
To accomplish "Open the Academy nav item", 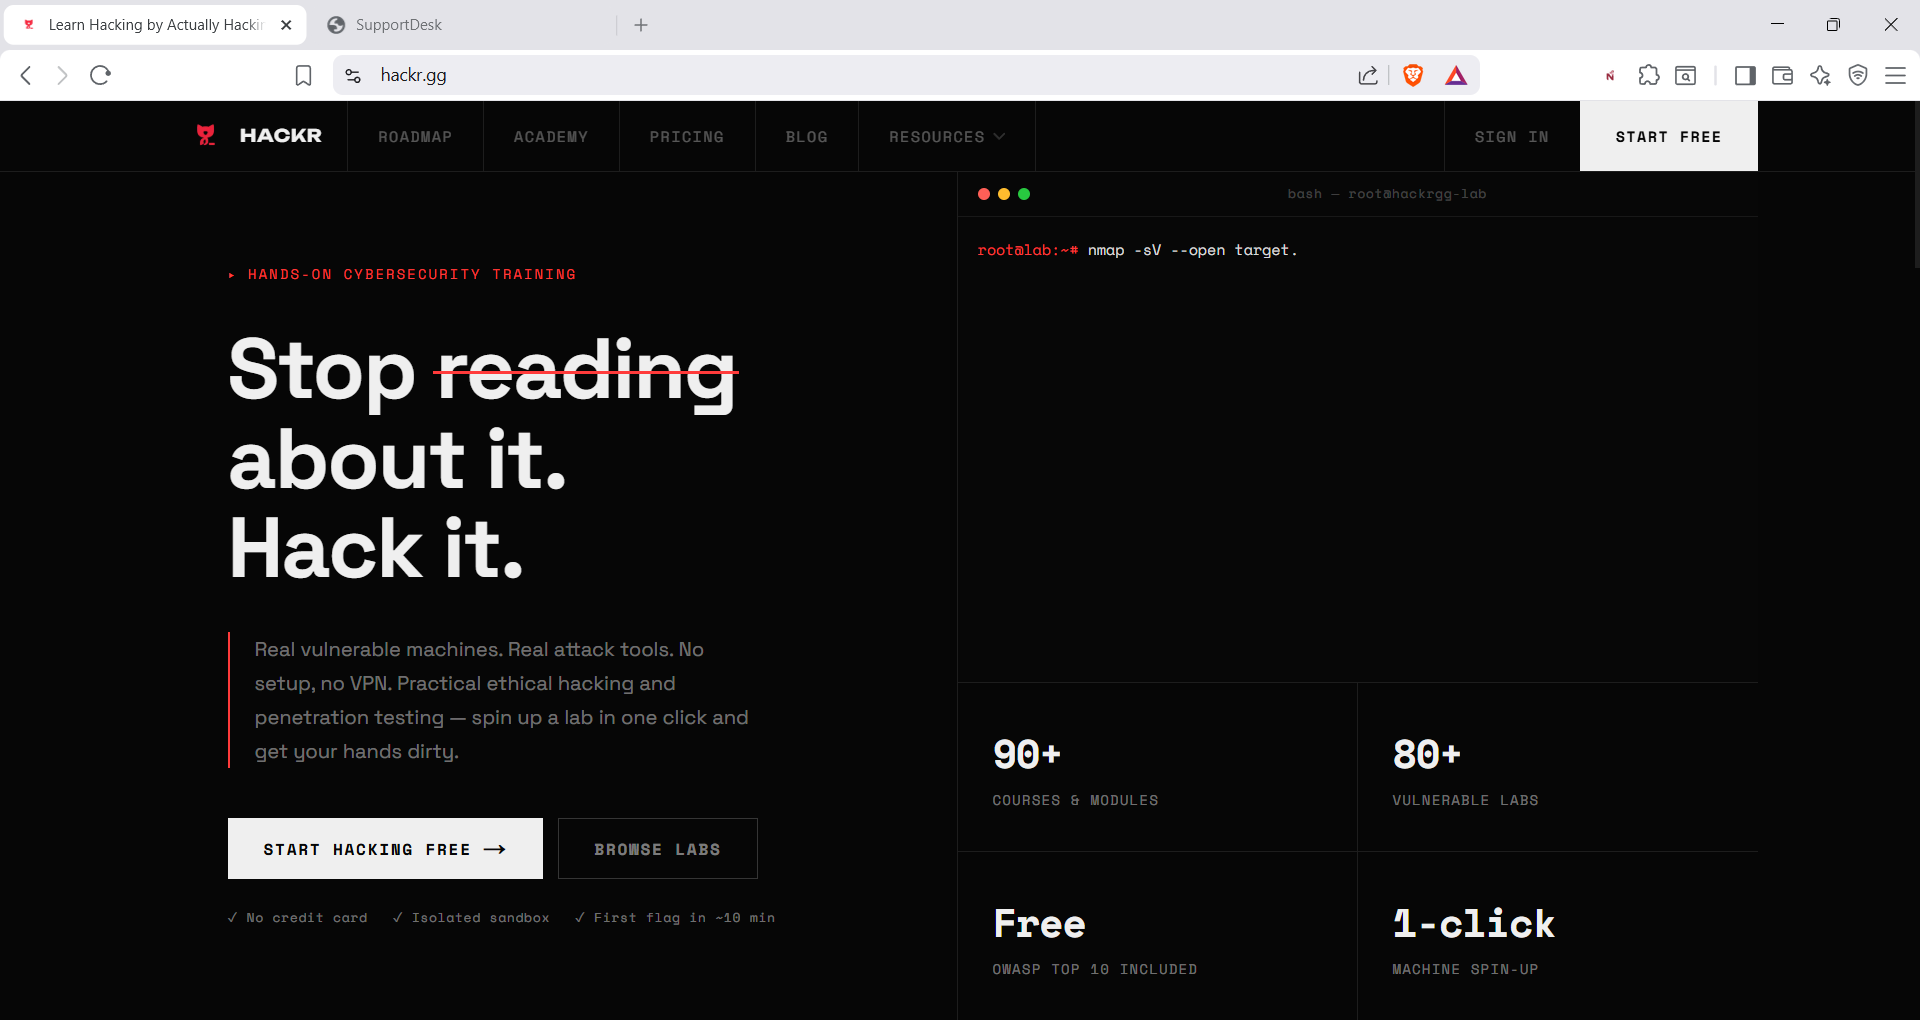I will tap(551, 137).
